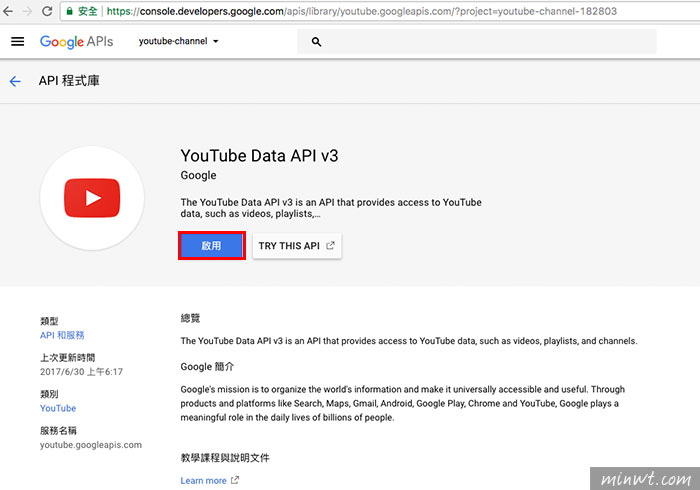Click the 總覽 section heading

pyautogui.click(x=190, y=318)
